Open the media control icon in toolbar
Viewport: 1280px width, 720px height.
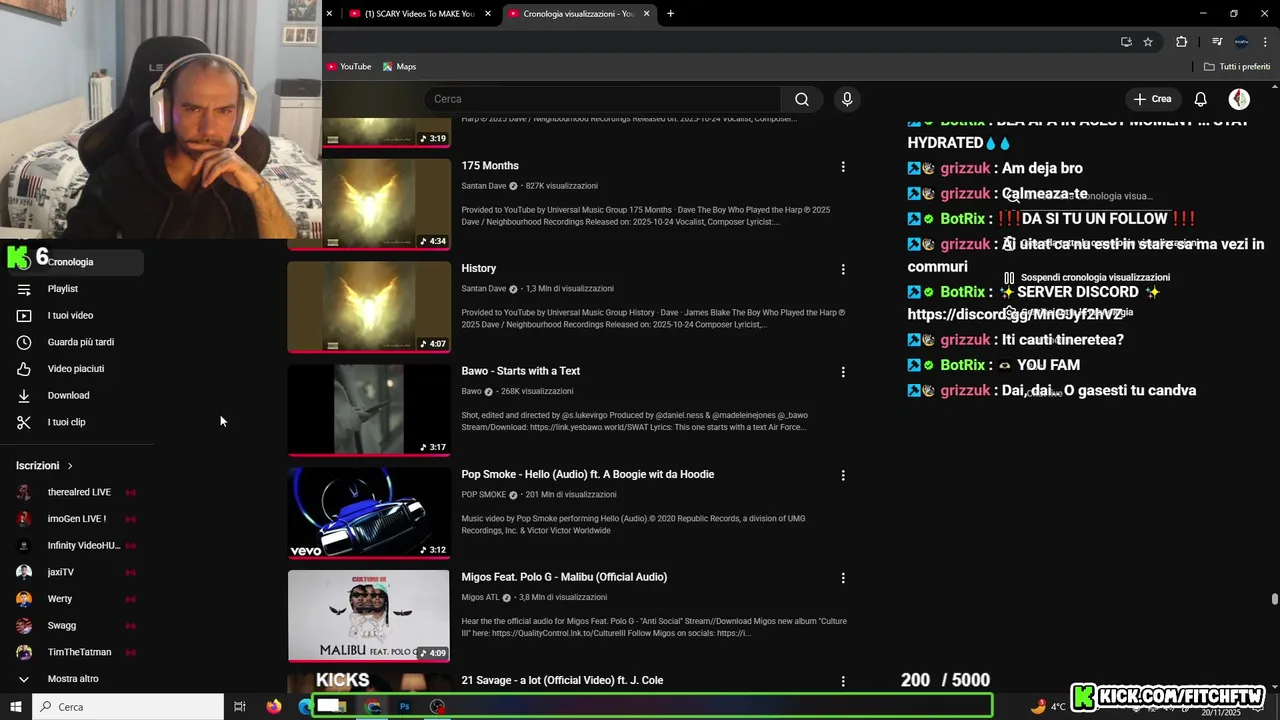click(x=1217, y=42)
